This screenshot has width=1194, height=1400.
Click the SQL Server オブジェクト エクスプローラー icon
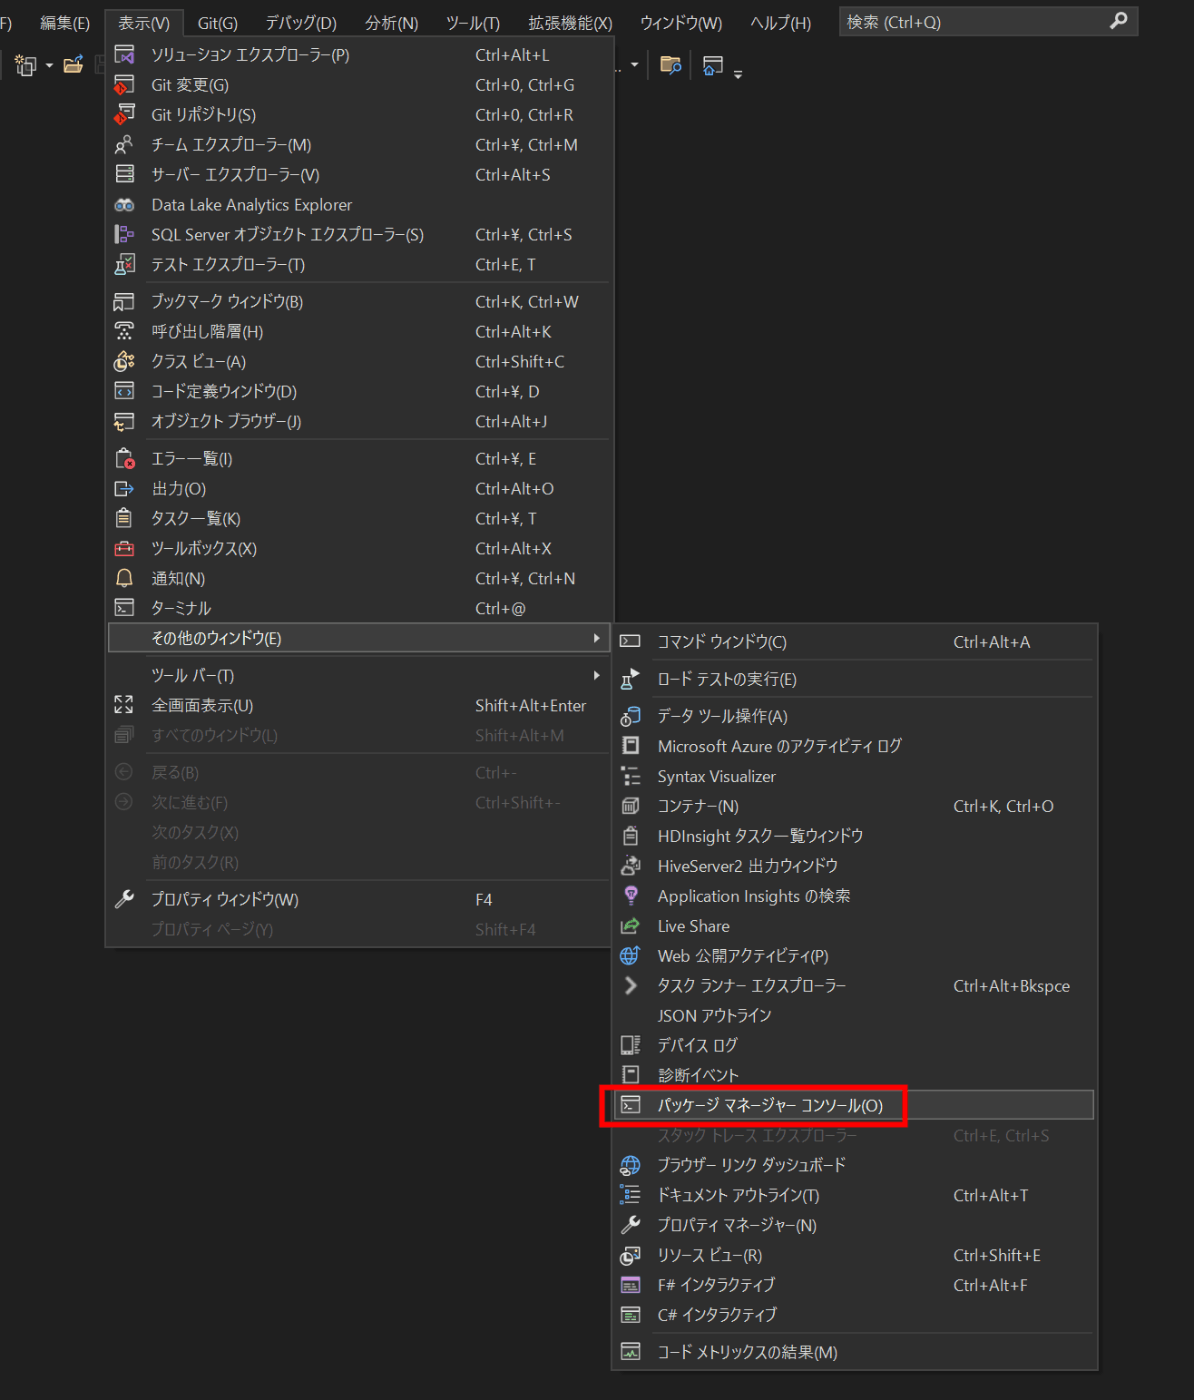click(x=124, y=234)
